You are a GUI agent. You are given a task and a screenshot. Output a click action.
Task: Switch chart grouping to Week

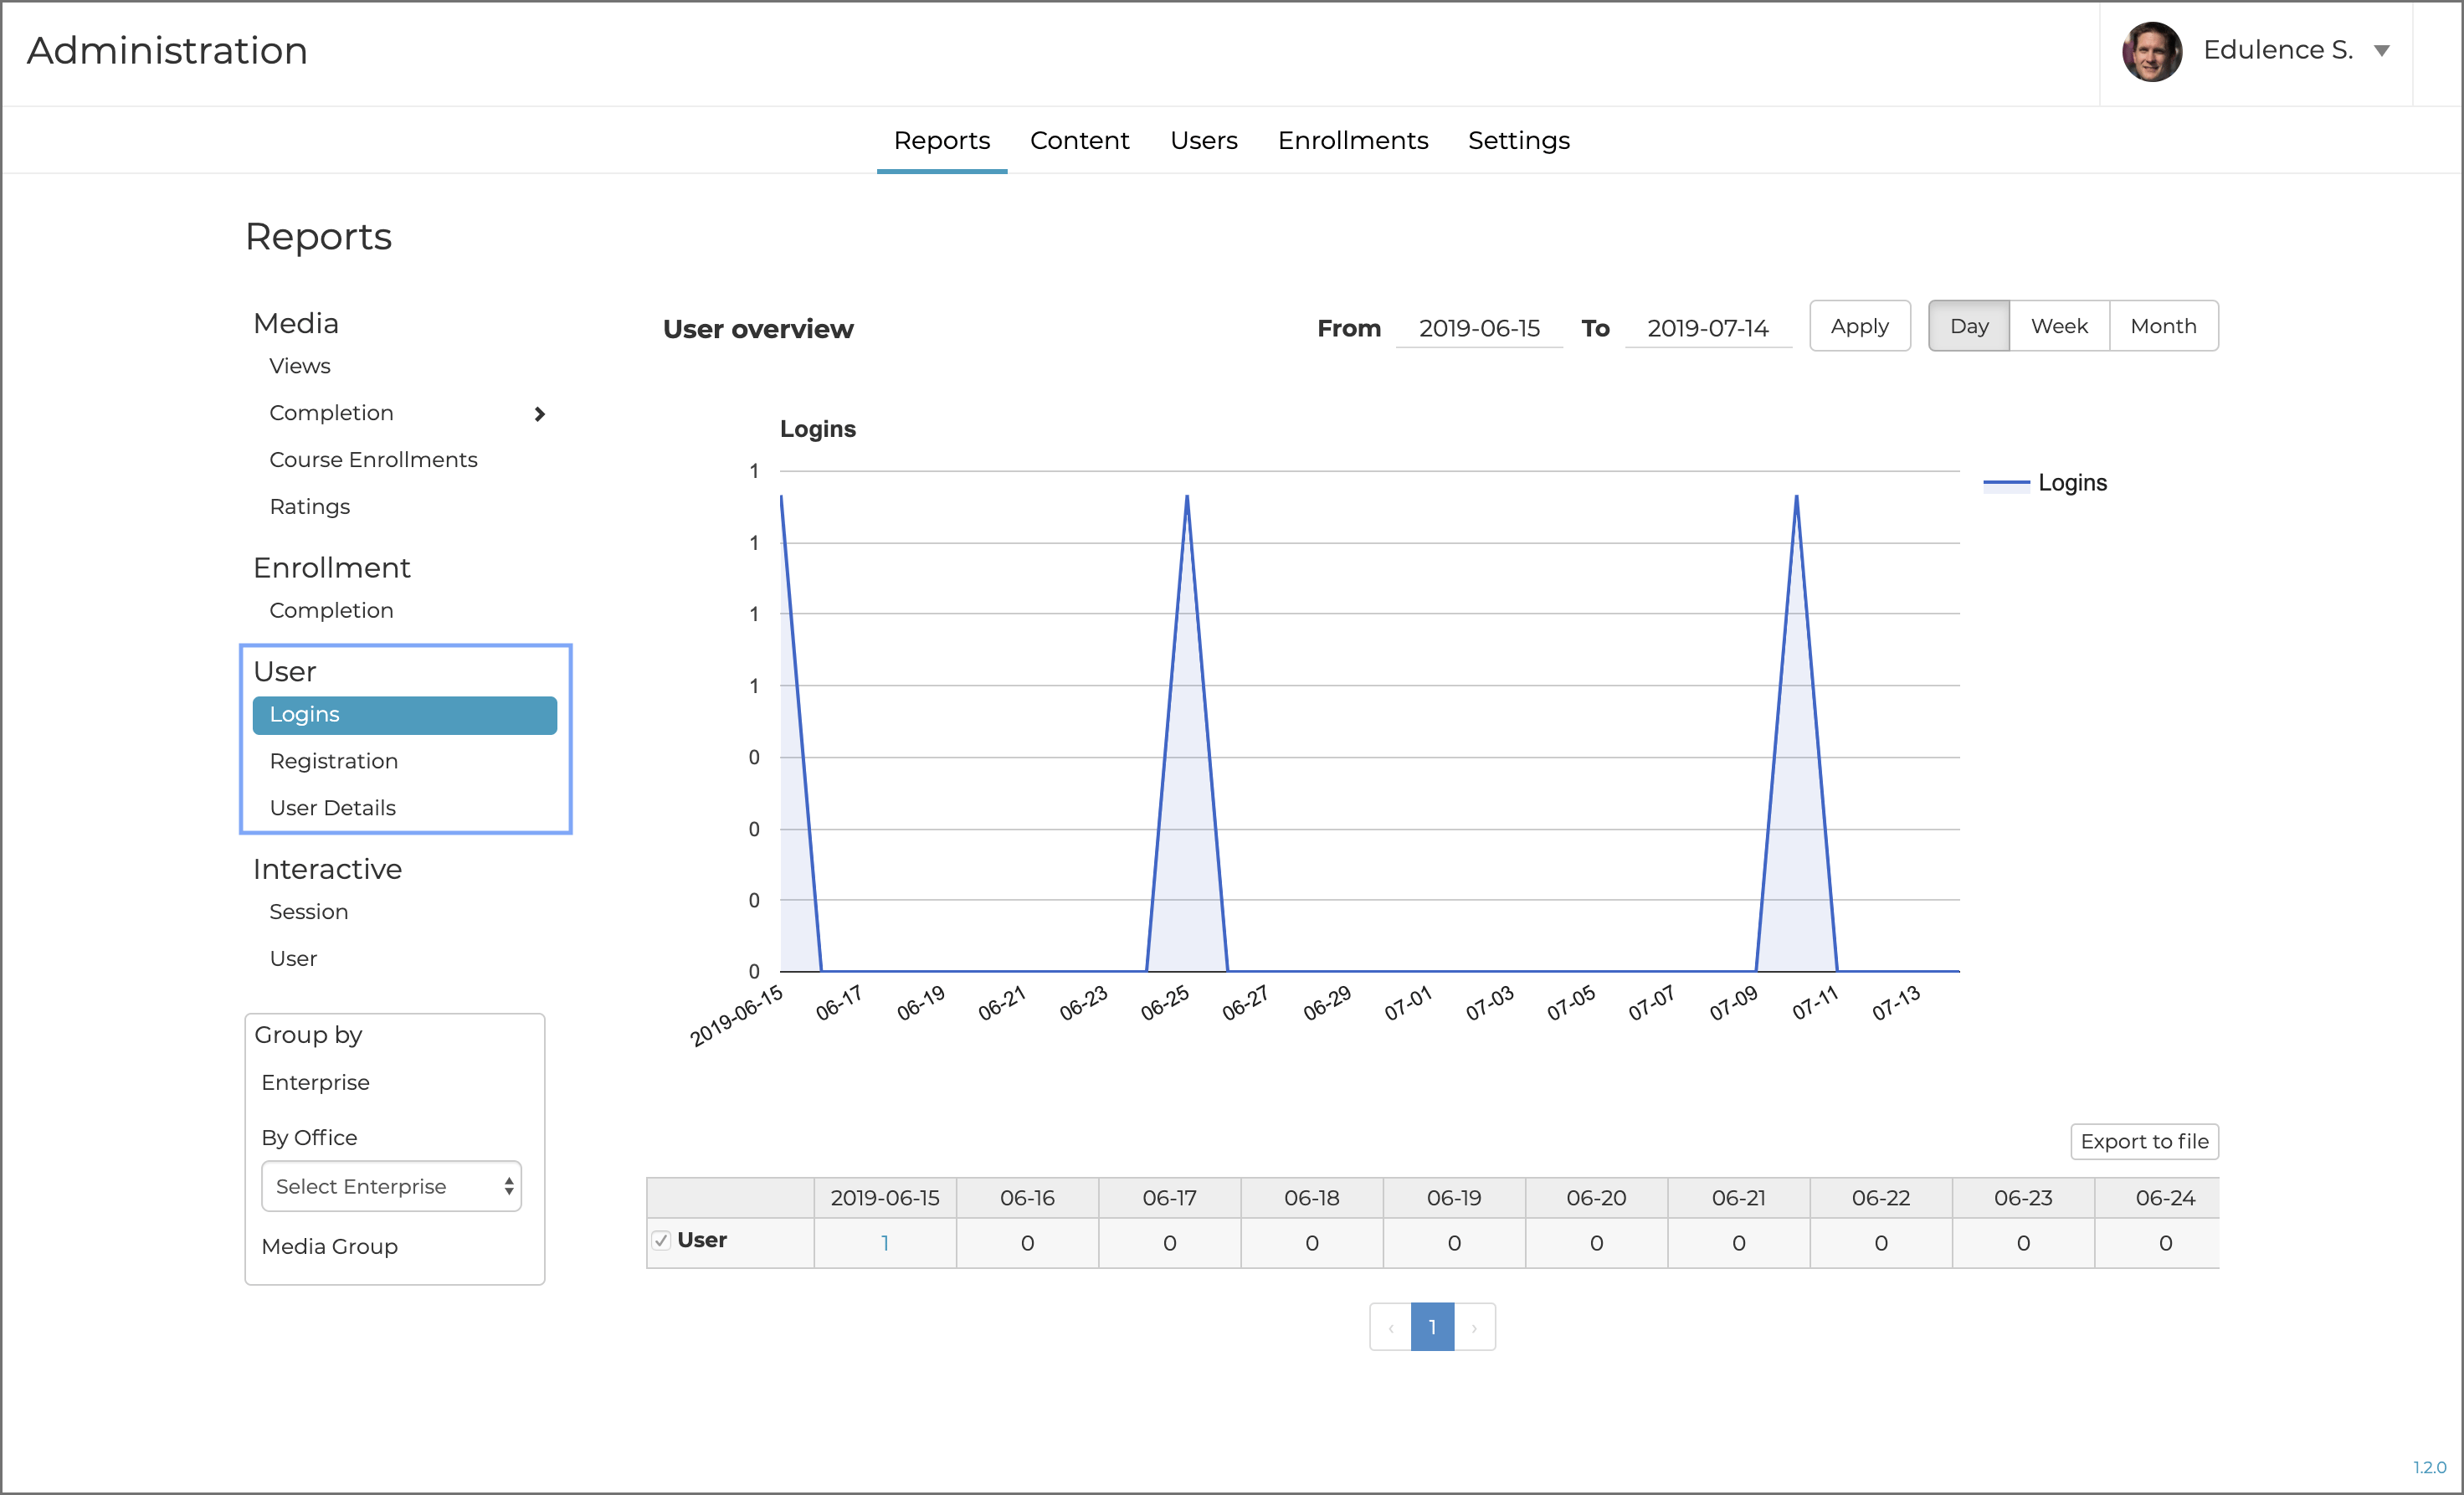[x=2059, y=326]
